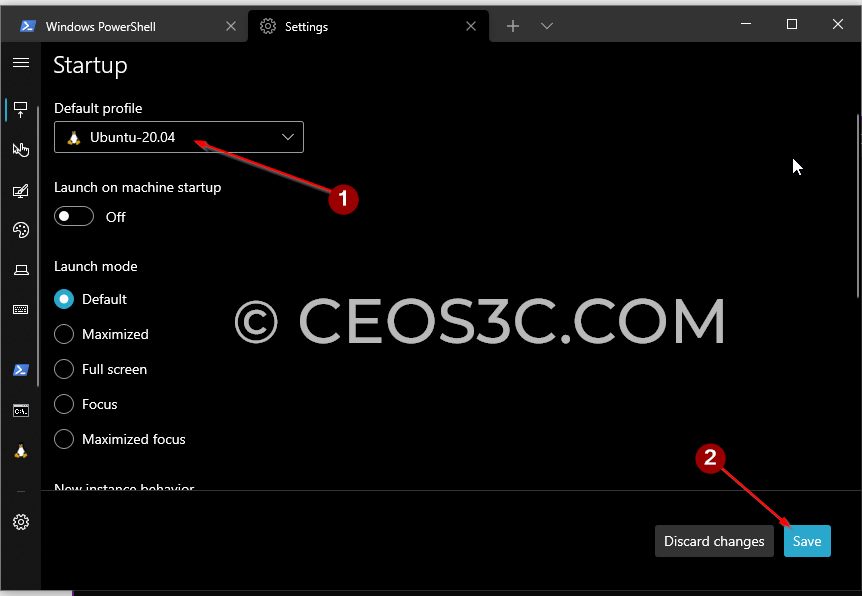Click the gear icon on Settings tab
The height and width of the screenshot is (596, 862).
[268, 26]
